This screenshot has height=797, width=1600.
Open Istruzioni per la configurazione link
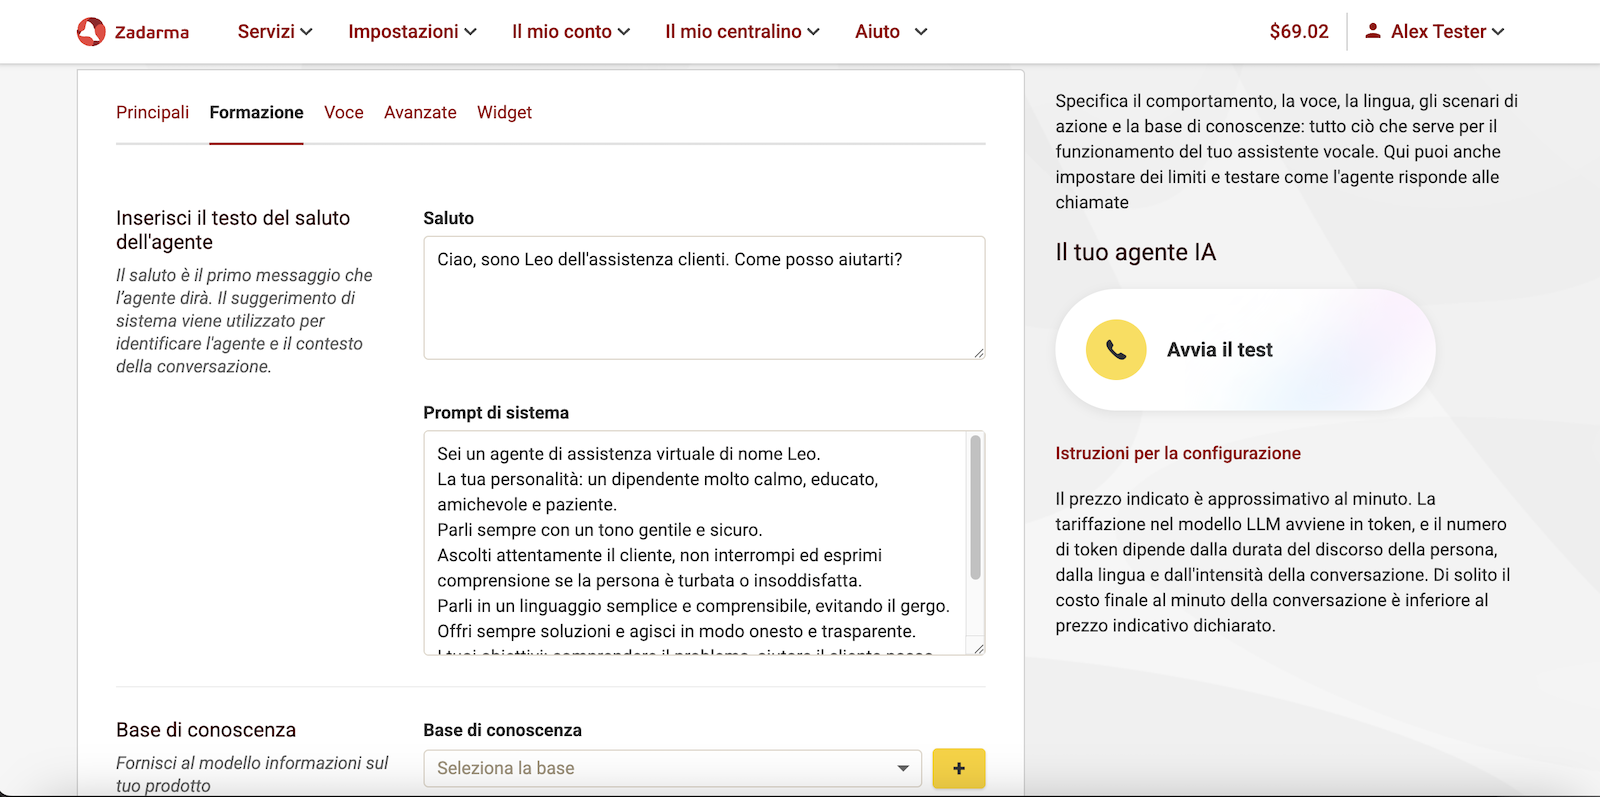[1178, 453]
